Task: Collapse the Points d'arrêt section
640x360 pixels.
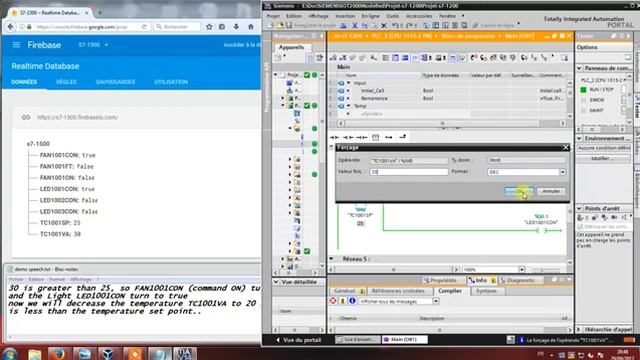Action: [x=579, y=208]
